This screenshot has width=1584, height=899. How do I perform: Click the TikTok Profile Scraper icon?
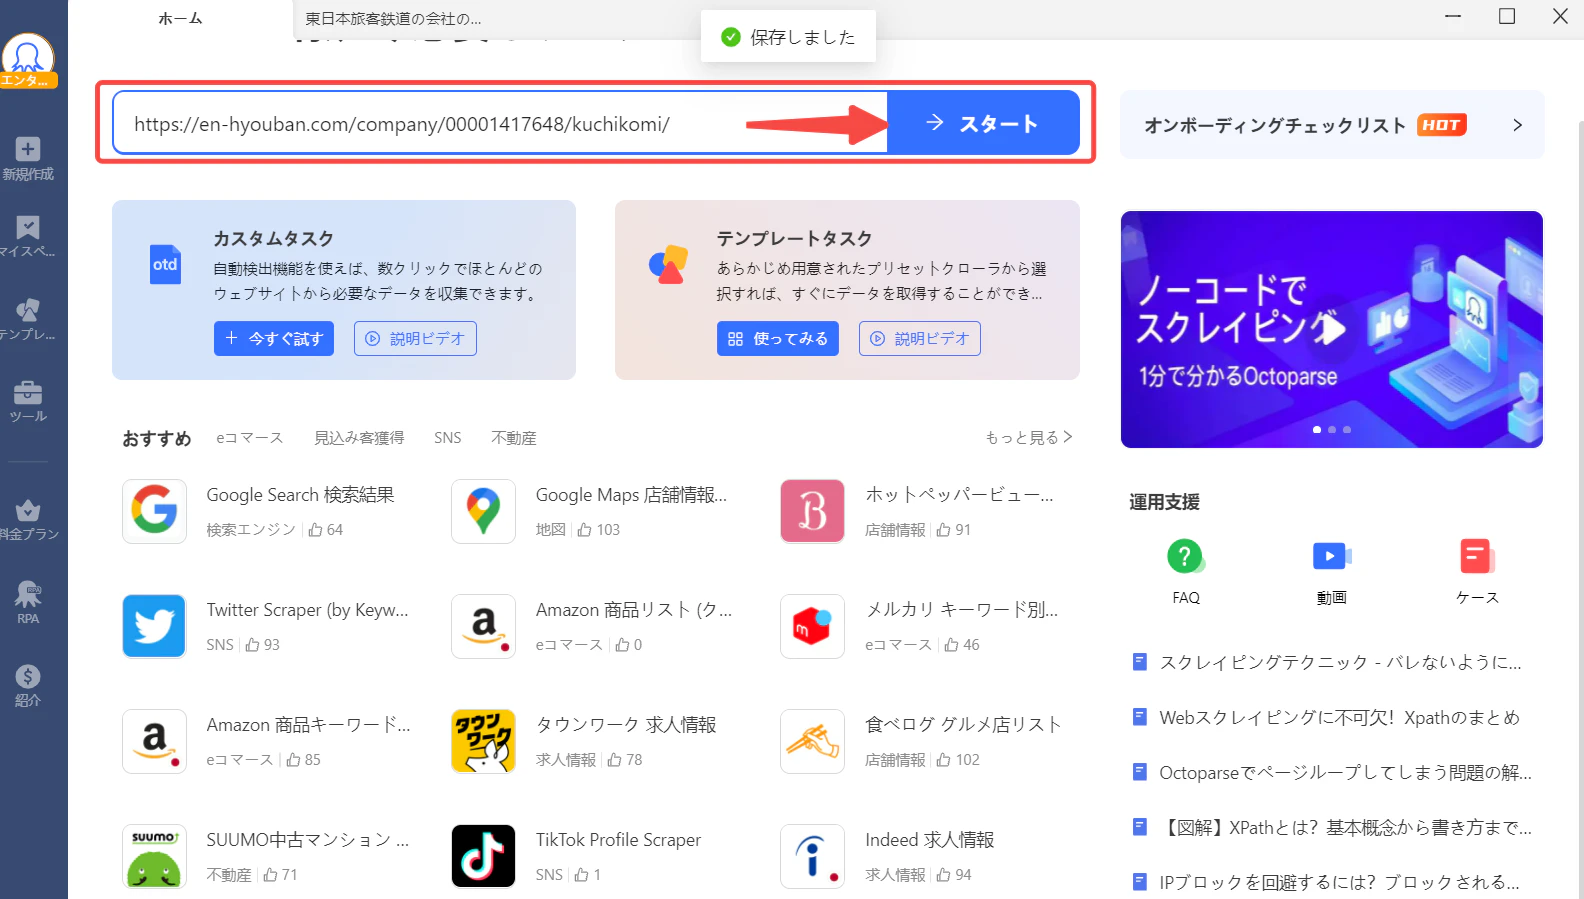[483, 856]
